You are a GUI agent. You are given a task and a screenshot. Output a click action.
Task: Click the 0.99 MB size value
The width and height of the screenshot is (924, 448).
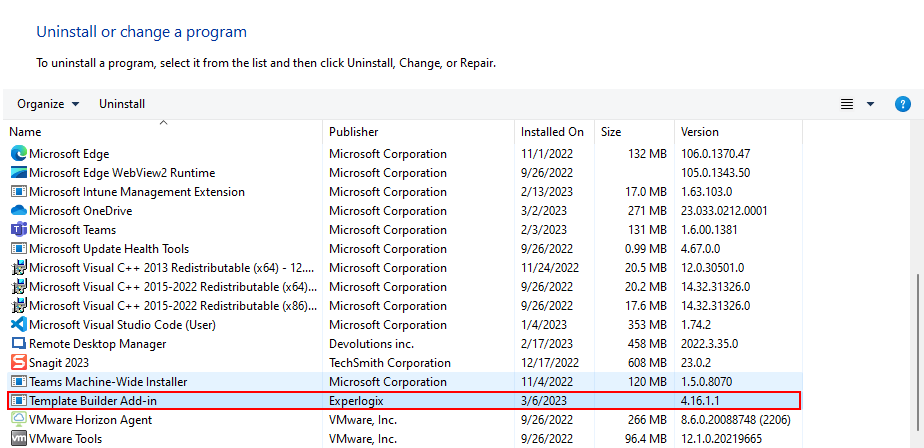coord(646,249)
